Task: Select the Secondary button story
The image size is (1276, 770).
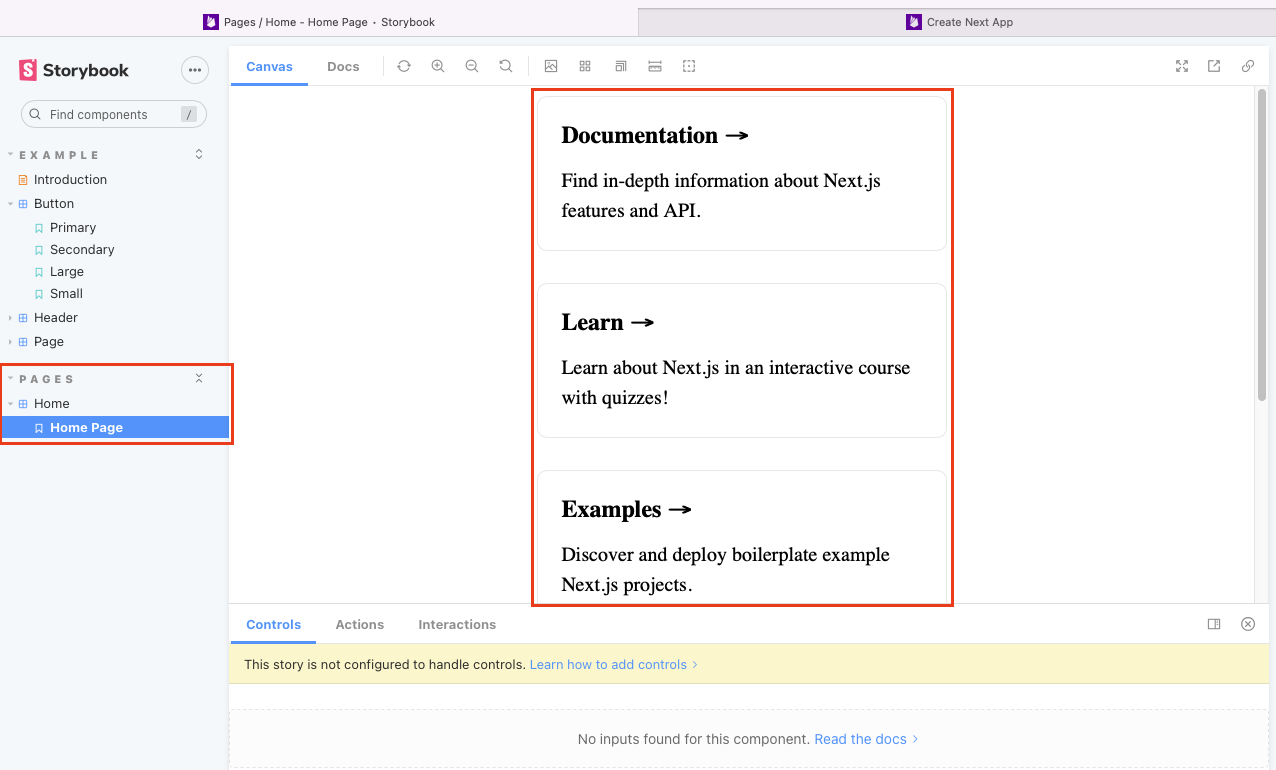Action: tap(82, 250)
